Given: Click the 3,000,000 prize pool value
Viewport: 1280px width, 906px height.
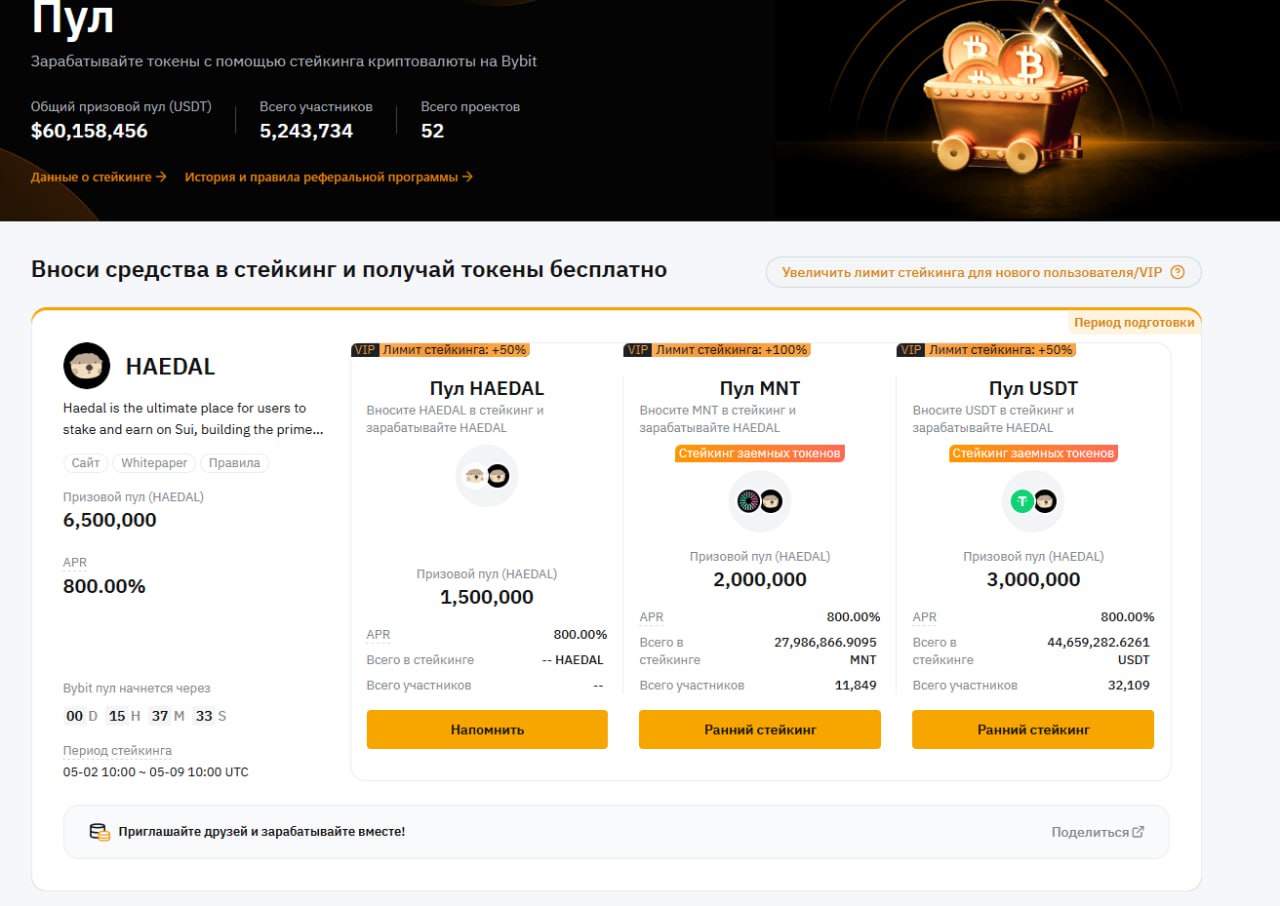Looking at the screenshot, I should click(x=1033, y=579).
